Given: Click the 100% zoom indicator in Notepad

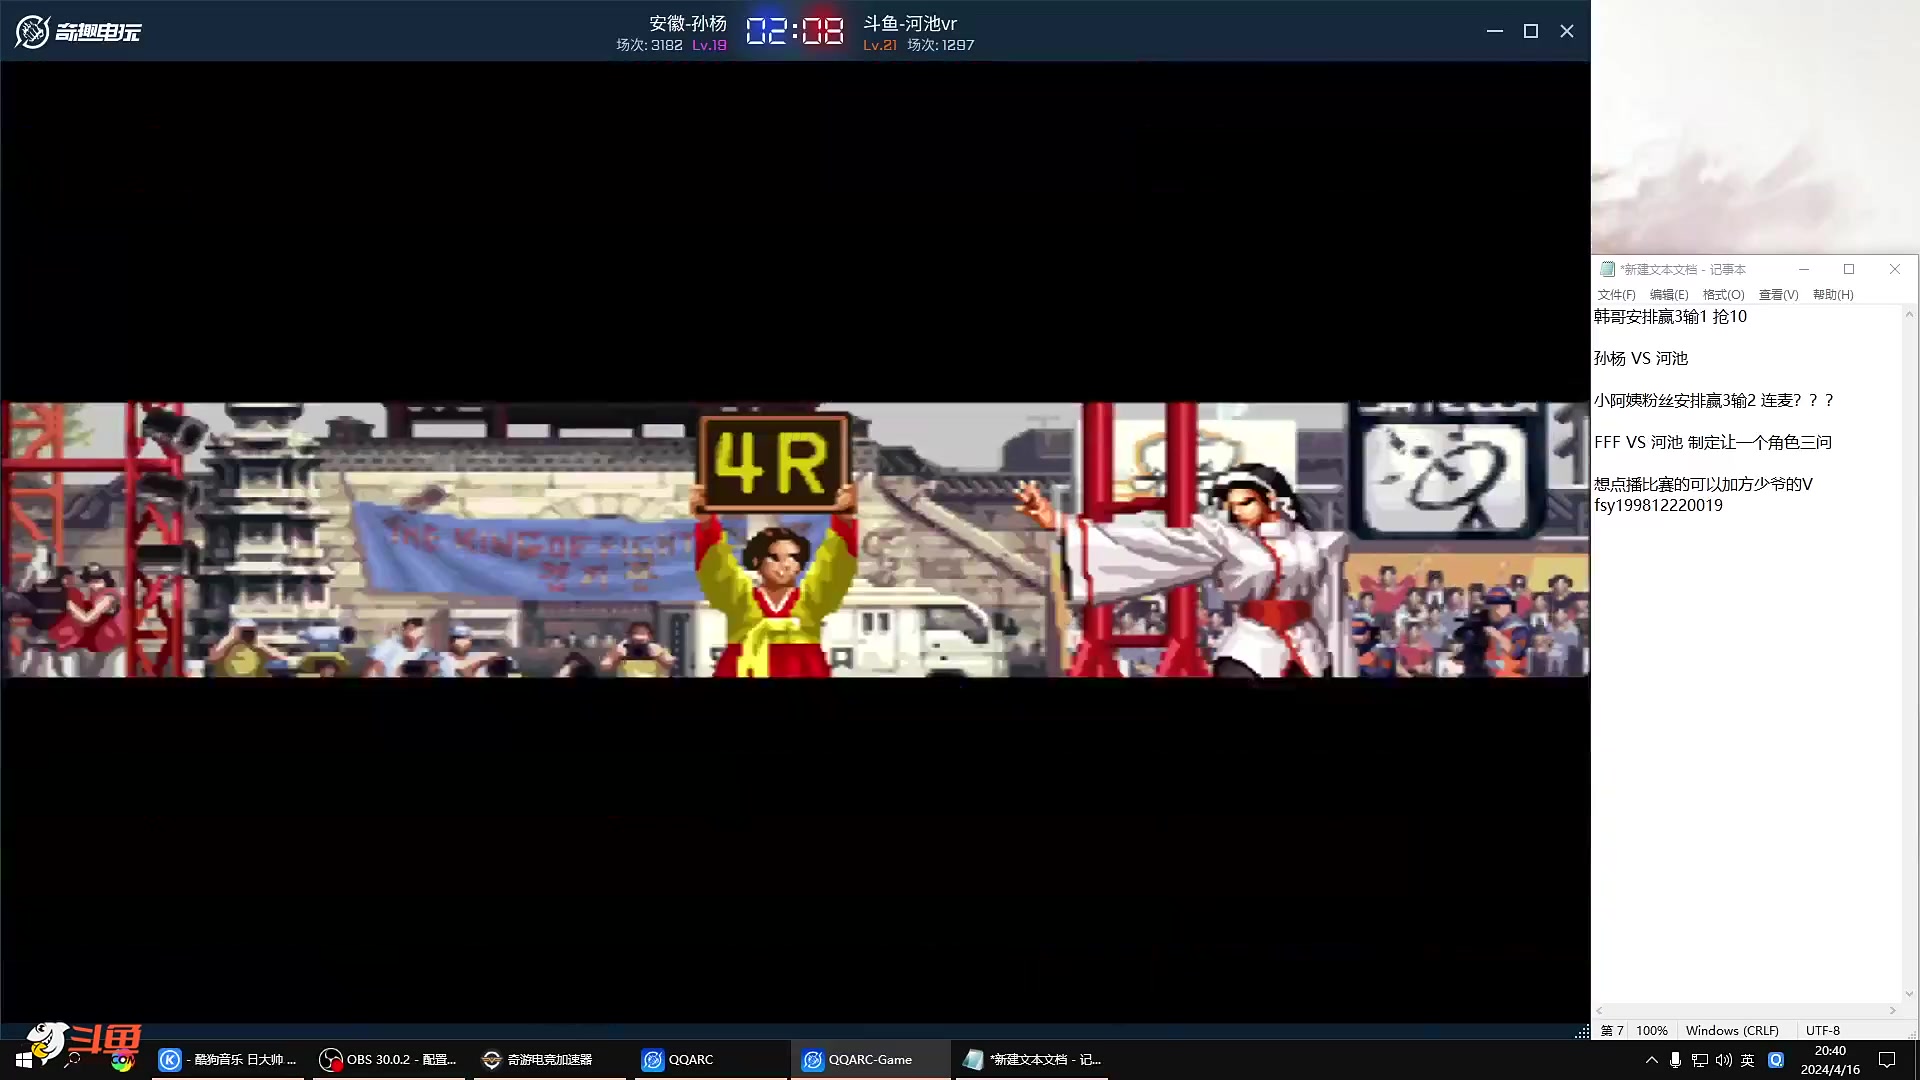Looking at the screenshot, I should coord(1652,1030).
